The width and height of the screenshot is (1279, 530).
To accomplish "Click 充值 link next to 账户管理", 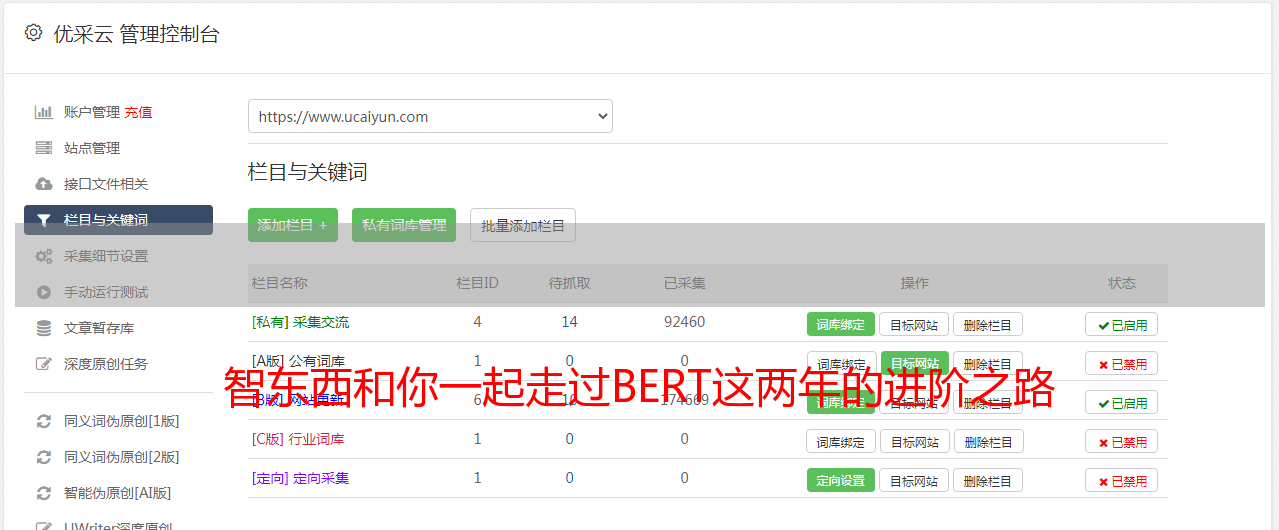I will [x=139, y=112].
